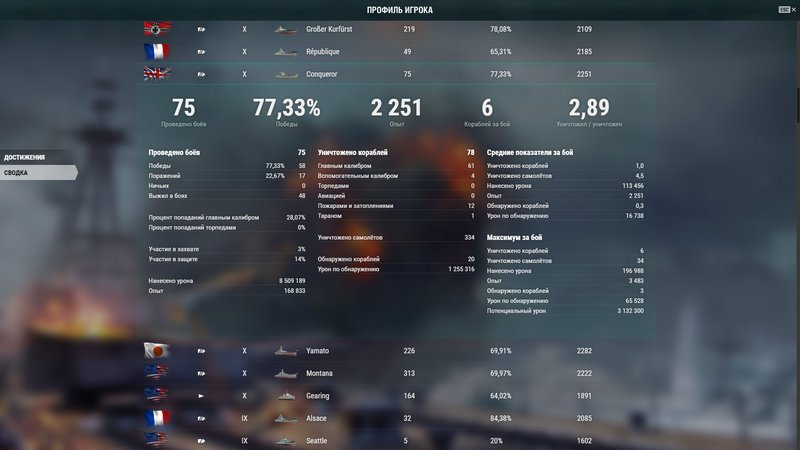Click battleship class icon in République row
This screenshot has height=450, width=800.
(201, 52)
